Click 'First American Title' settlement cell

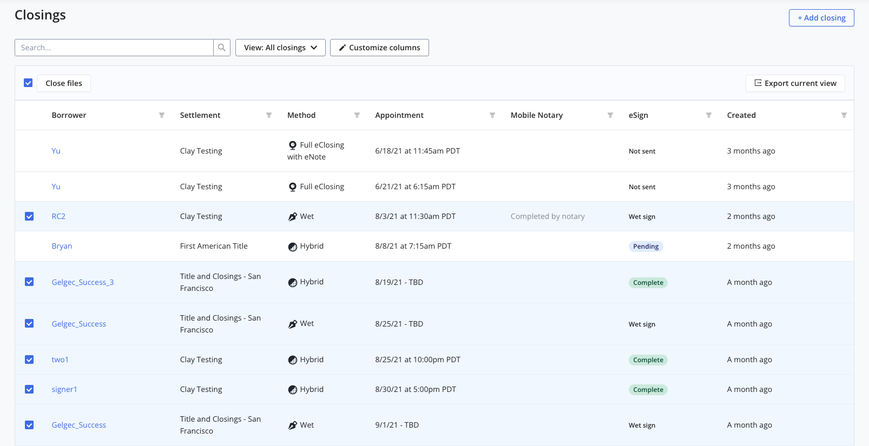214,246
